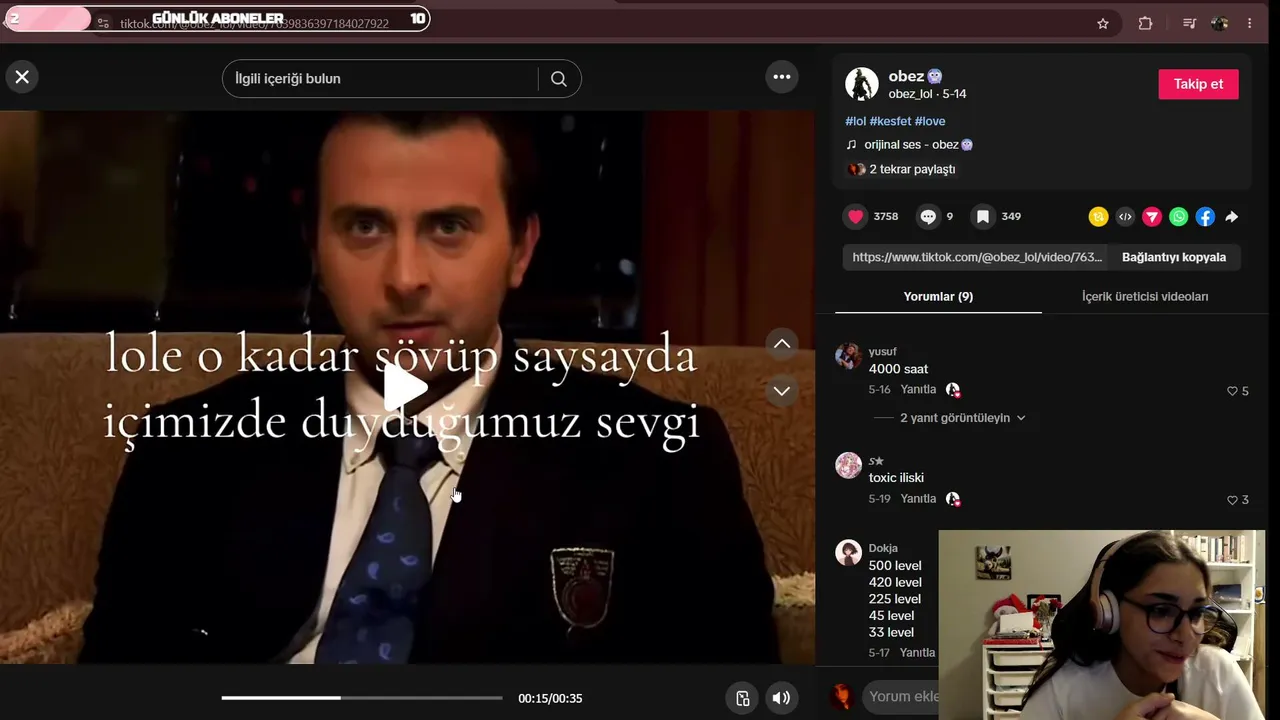Open the #love hashtag
Image resolution: width=1280 pixels, height=720 pixels.
(x=930, y=121)
